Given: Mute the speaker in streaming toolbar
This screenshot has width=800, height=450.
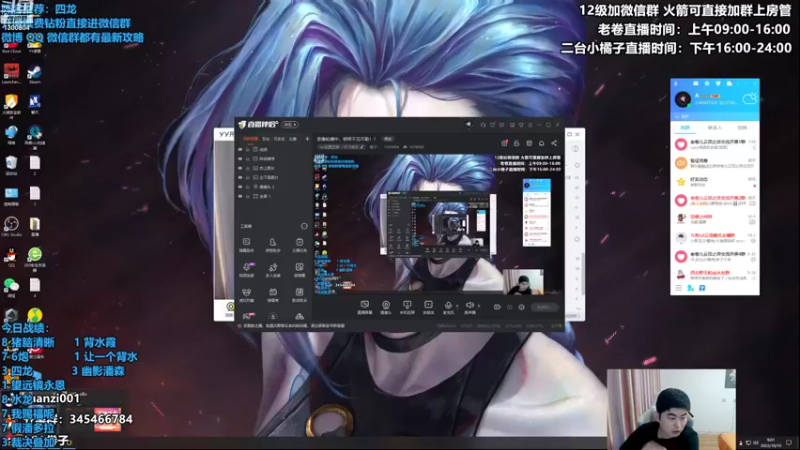Looking at the screenshot, I should tap(469, 307).
